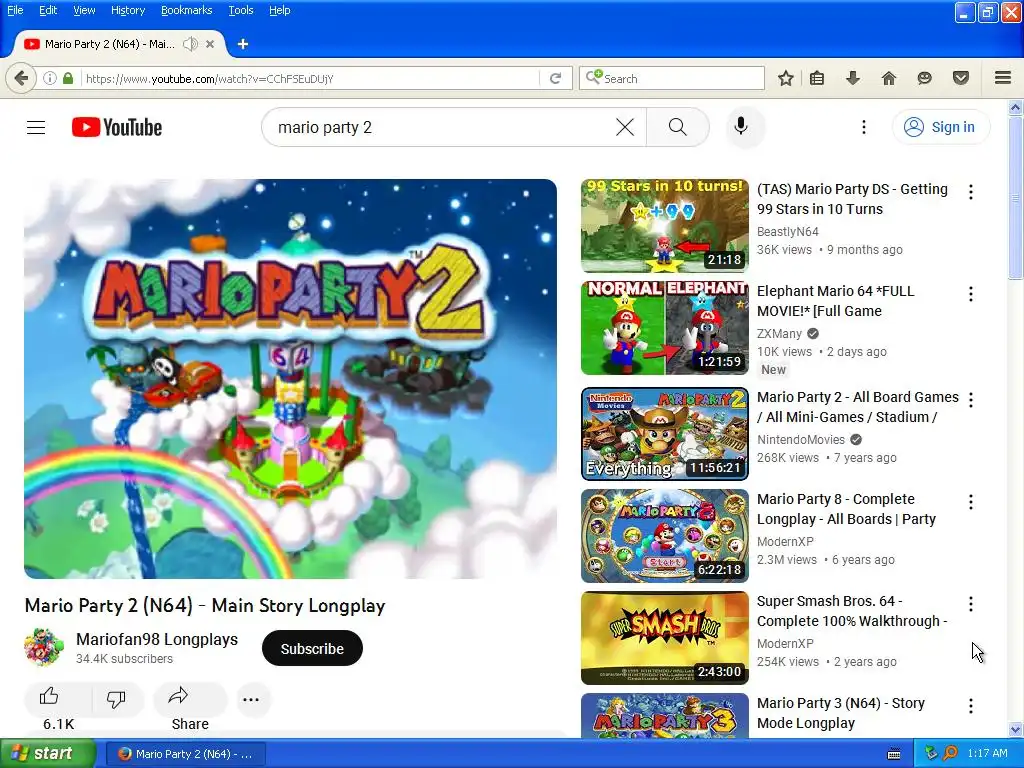The width and height of the screenshot is (1024, 768).
Task: Open Super Smash Bros. 64 thumbnail
Action: click(665, 637)
